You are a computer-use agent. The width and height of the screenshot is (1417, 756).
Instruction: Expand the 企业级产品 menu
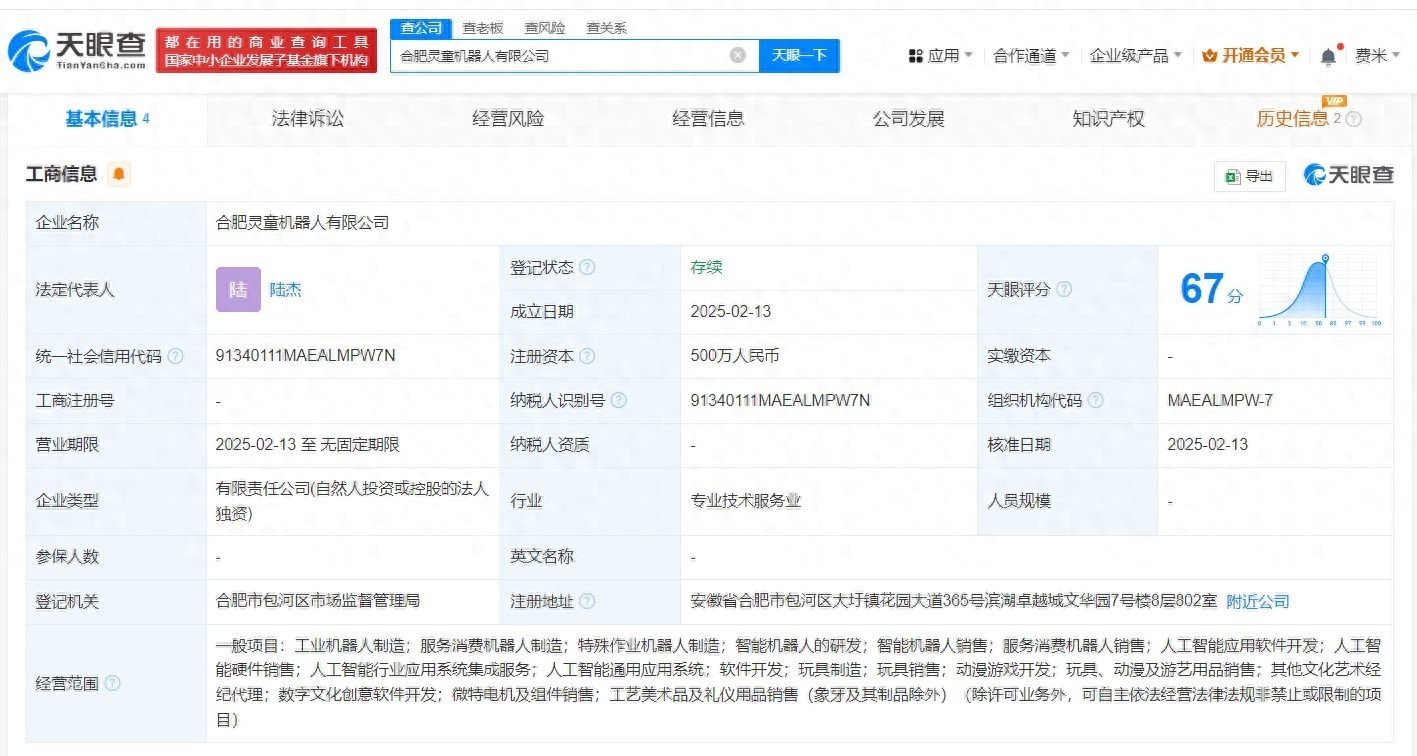click(x=1135, y=56)
